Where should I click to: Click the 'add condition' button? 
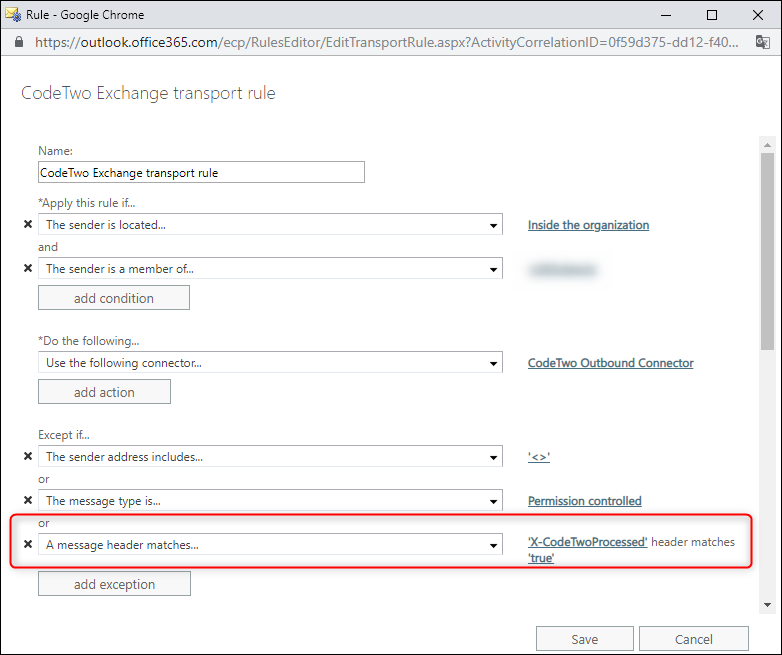pyautogui.click(x=113, y=298)
